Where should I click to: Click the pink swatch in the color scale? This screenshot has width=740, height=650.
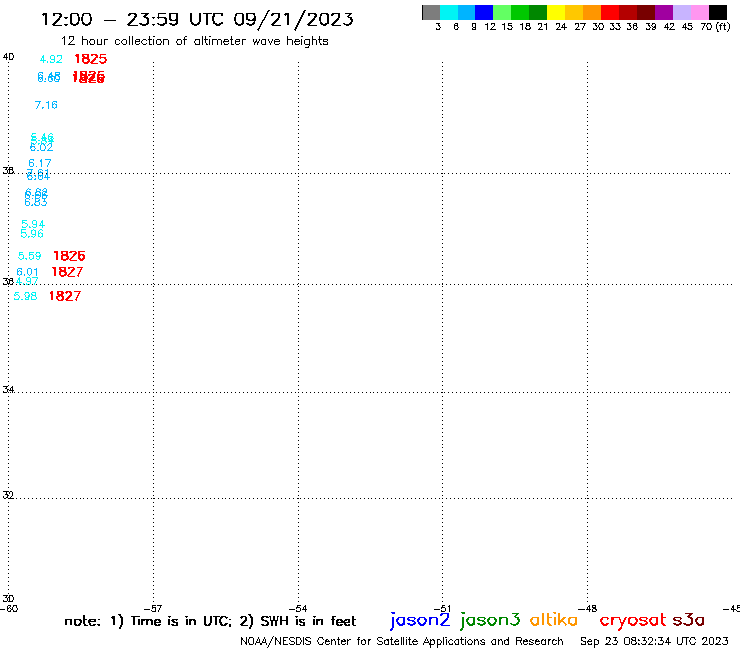[699, 12]
